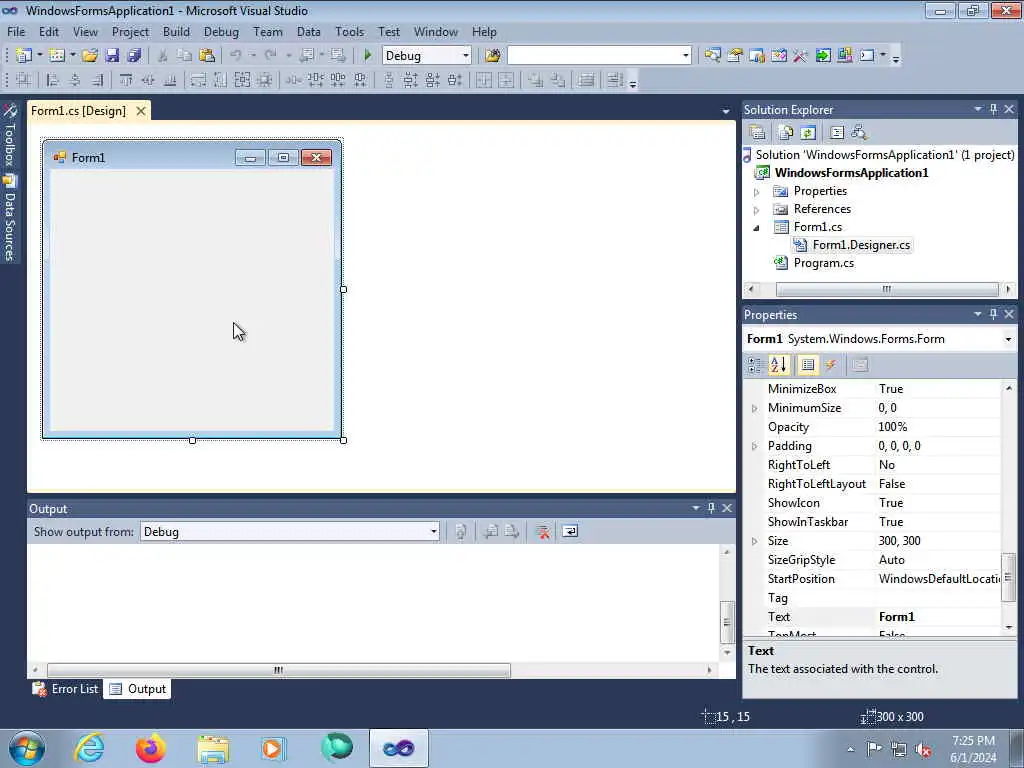
Task: Click Align to Grid layout icon
Action: 24,80
